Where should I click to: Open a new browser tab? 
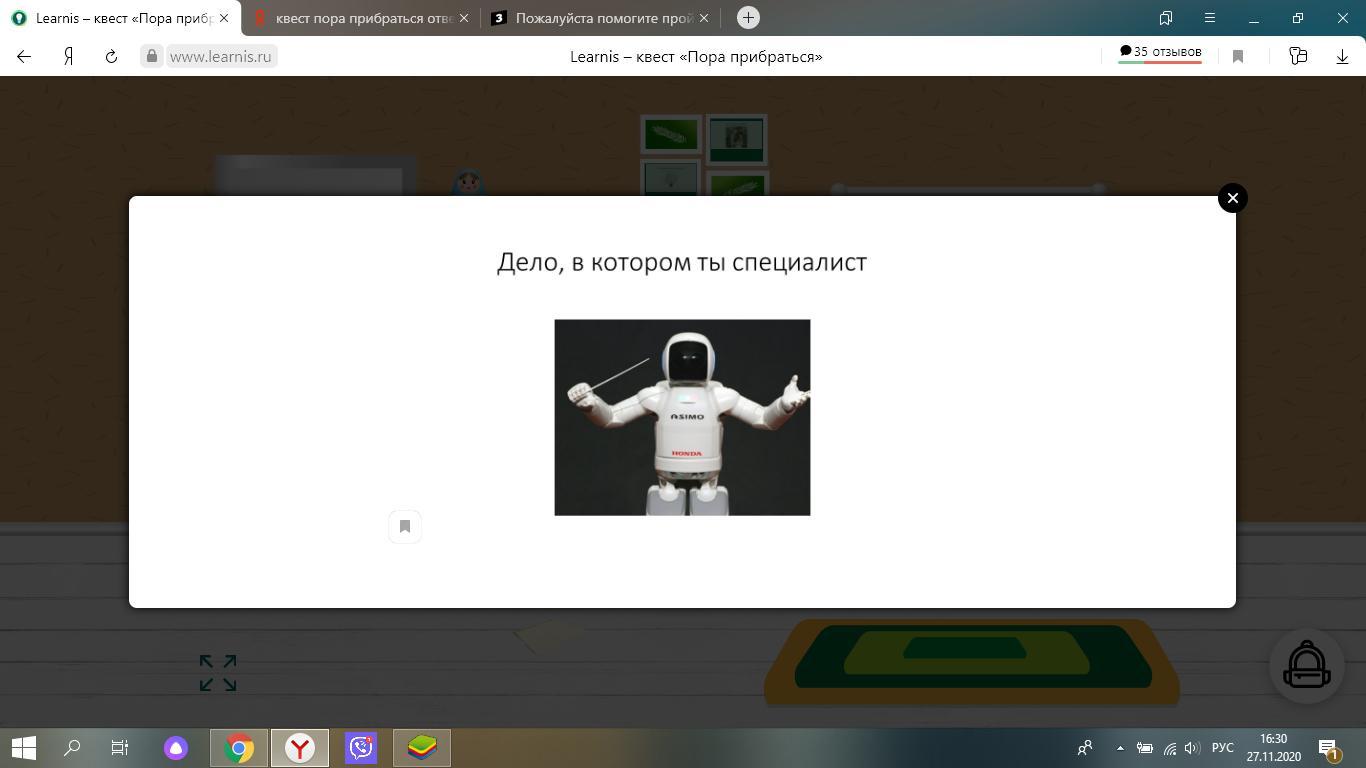click(x=748, y=18)
